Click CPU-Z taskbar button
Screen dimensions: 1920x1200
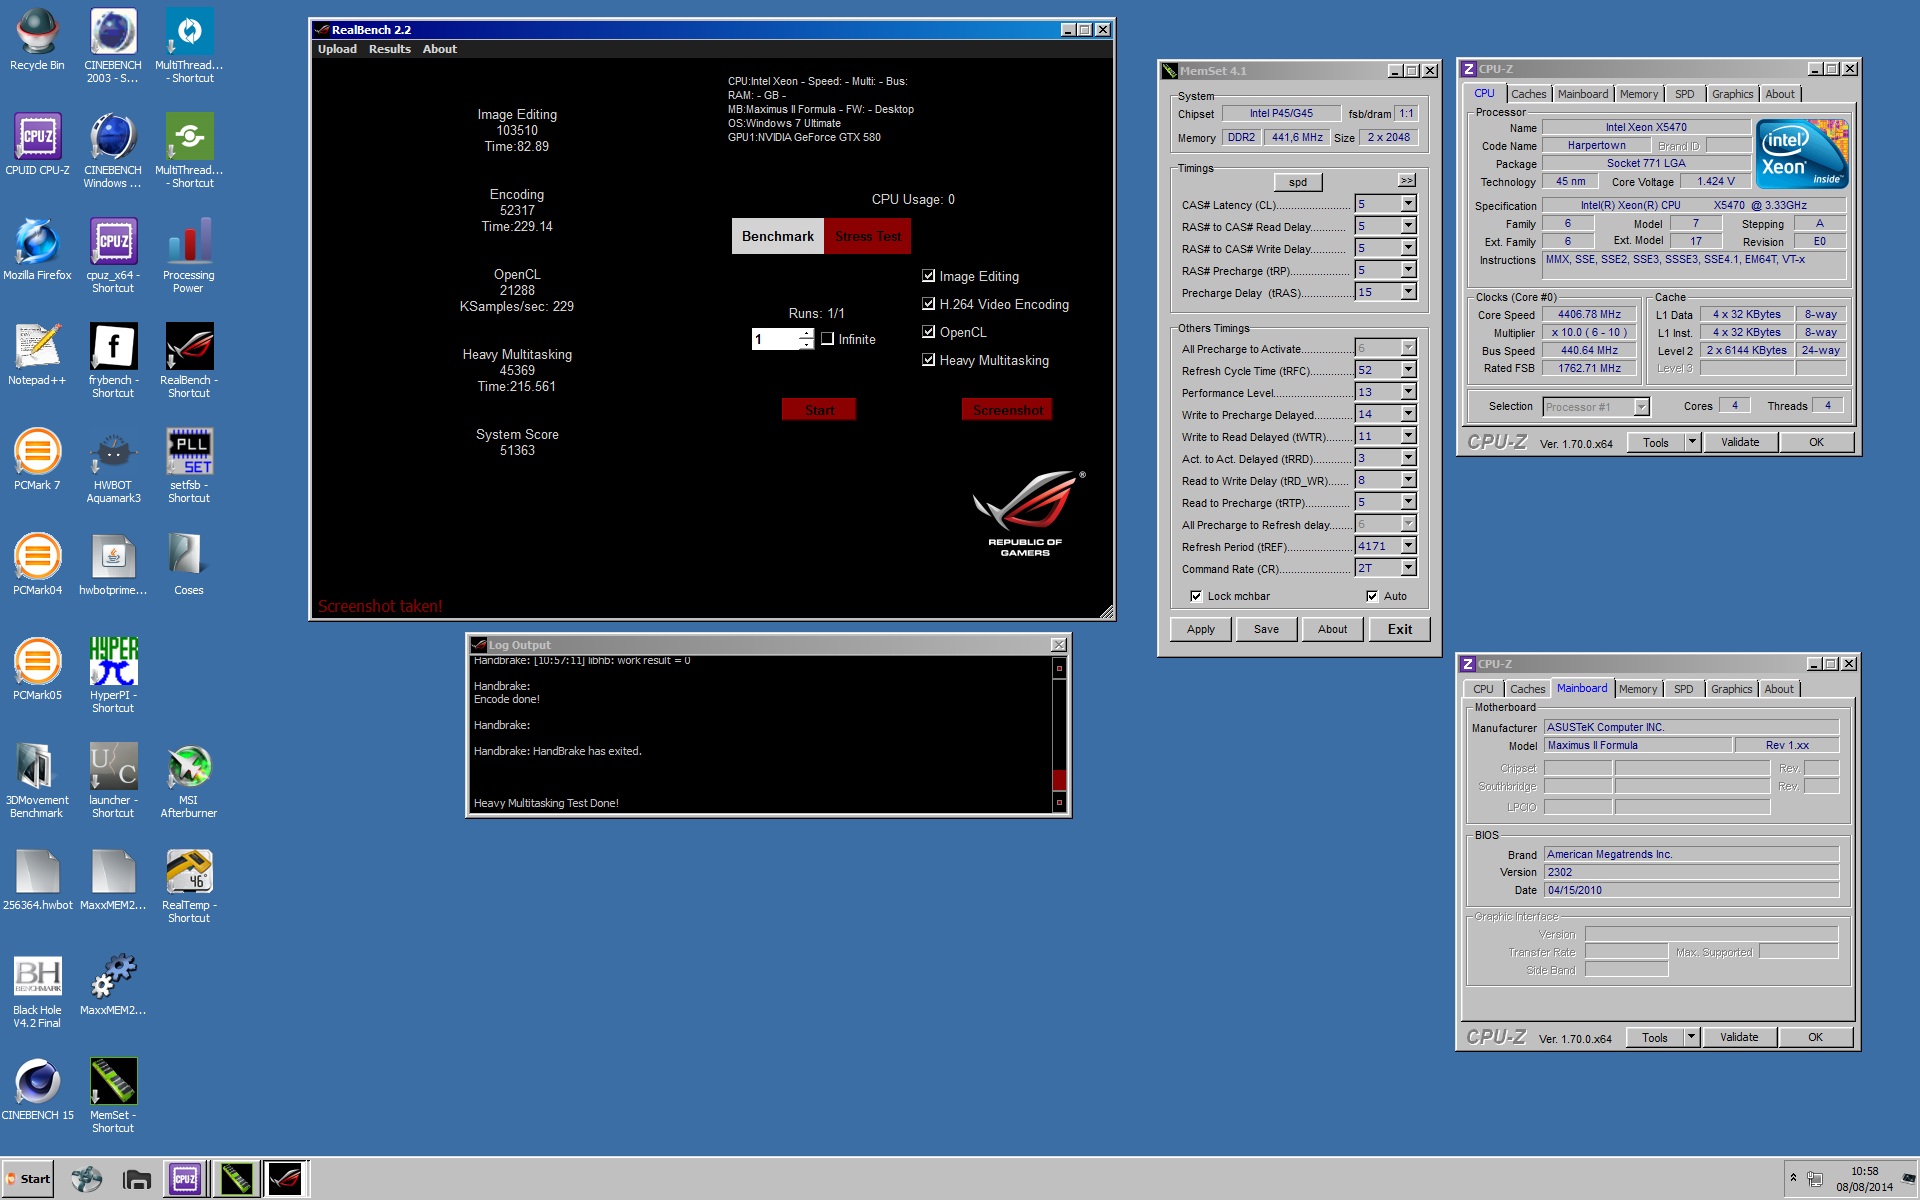tap(185, 1179)
